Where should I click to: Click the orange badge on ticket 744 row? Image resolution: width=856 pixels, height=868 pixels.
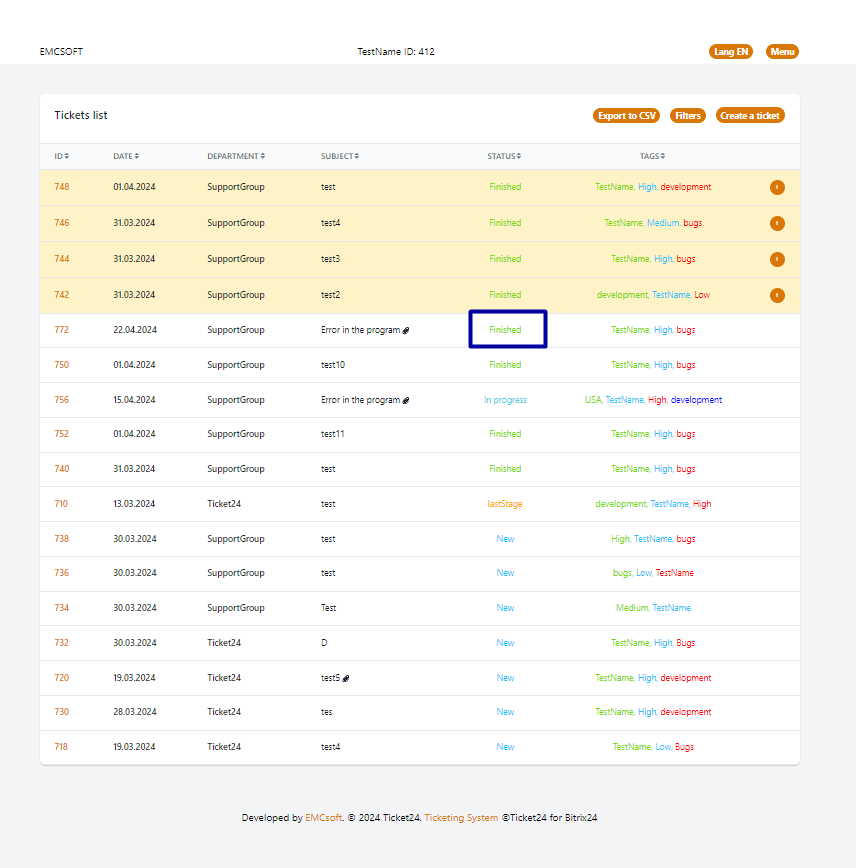(x=777, y=259)
